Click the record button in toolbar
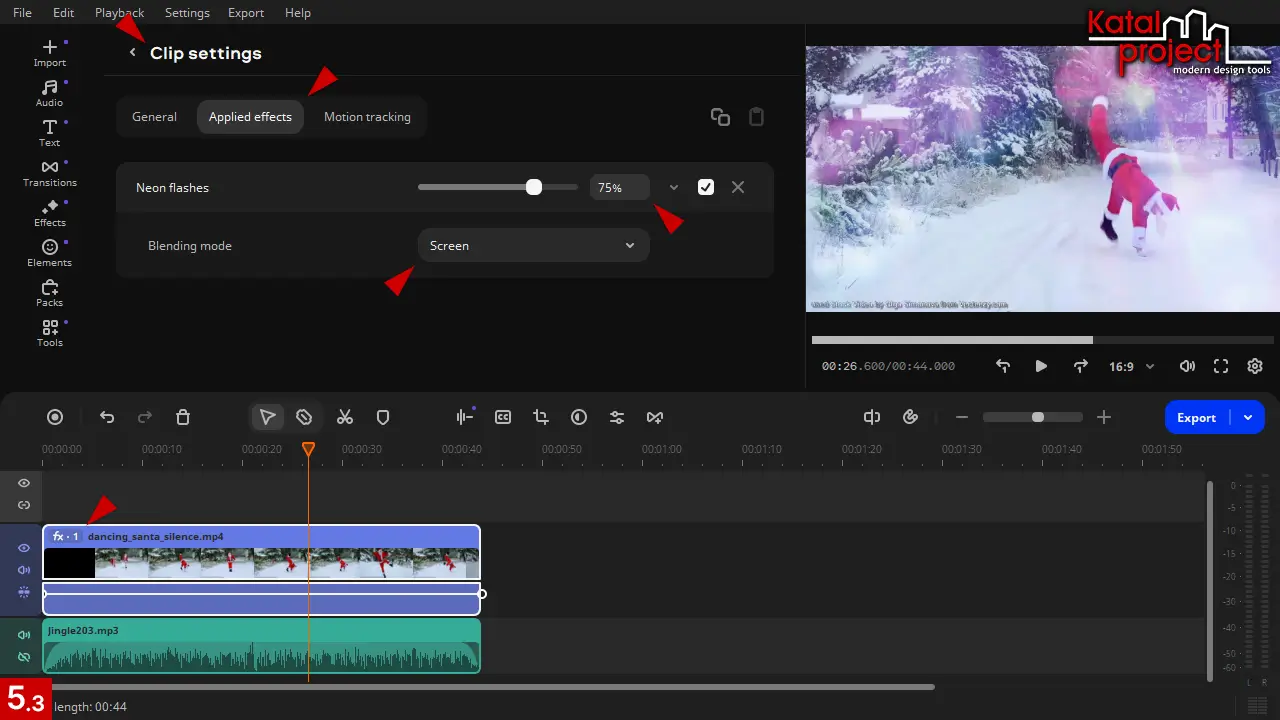1280x720 pixels. coord(55,417)
